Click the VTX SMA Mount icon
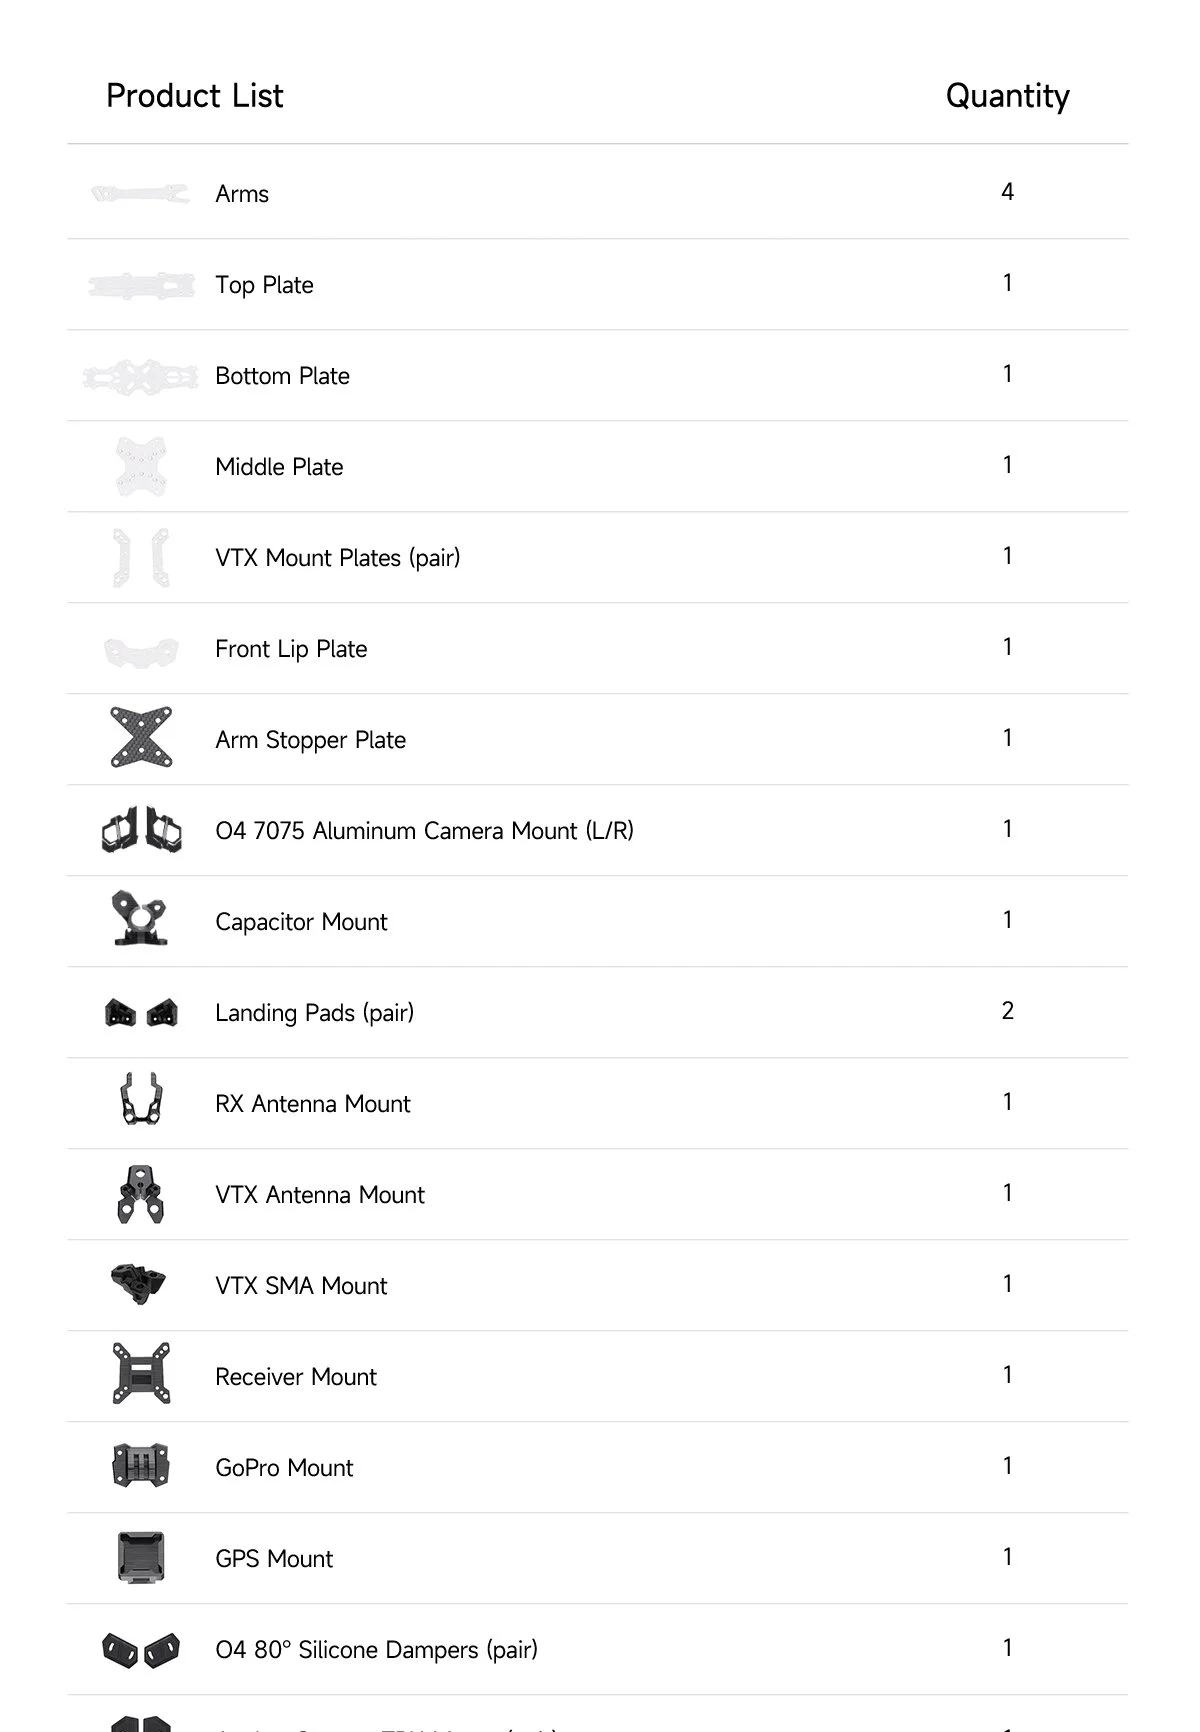This screenshot has height=1732, width=1200. (x=139, y=1284)
